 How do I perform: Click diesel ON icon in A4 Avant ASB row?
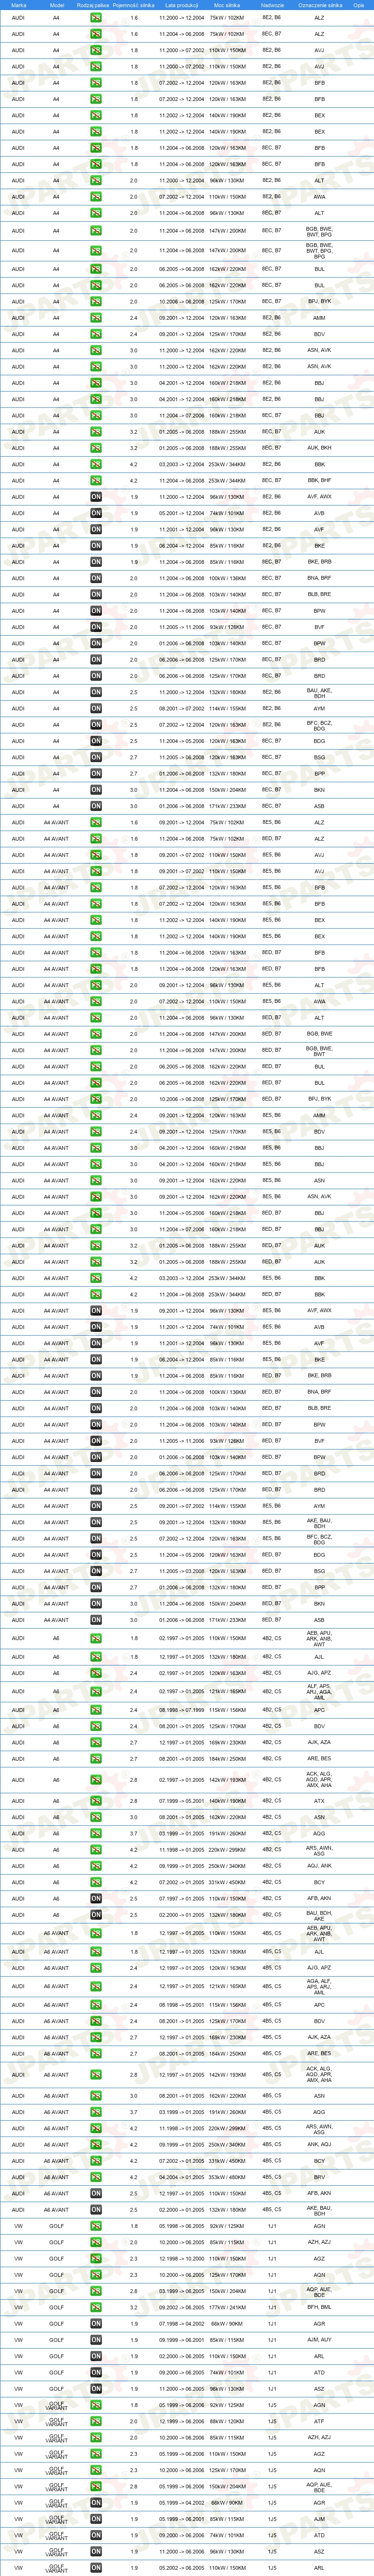tap(96, 1620)
